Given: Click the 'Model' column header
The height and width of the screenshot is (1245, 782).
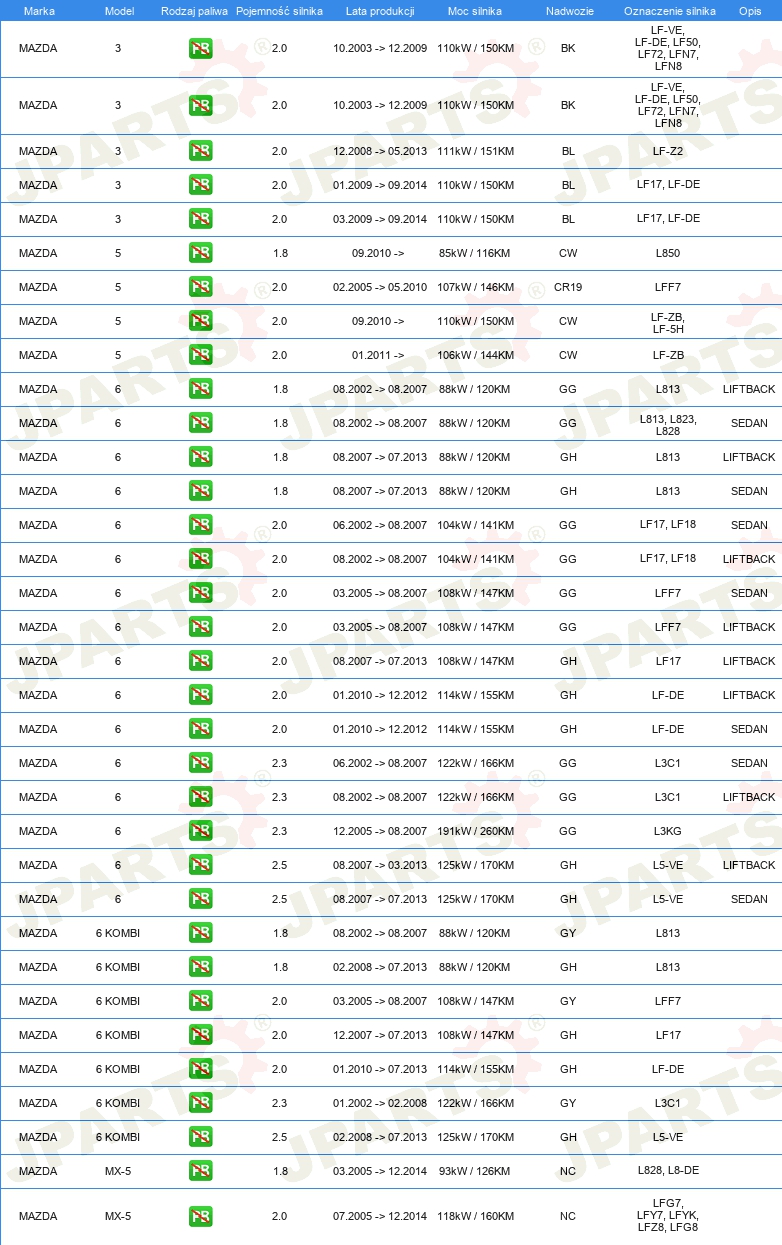Looking at the screenshot, I should pos(118,10).
